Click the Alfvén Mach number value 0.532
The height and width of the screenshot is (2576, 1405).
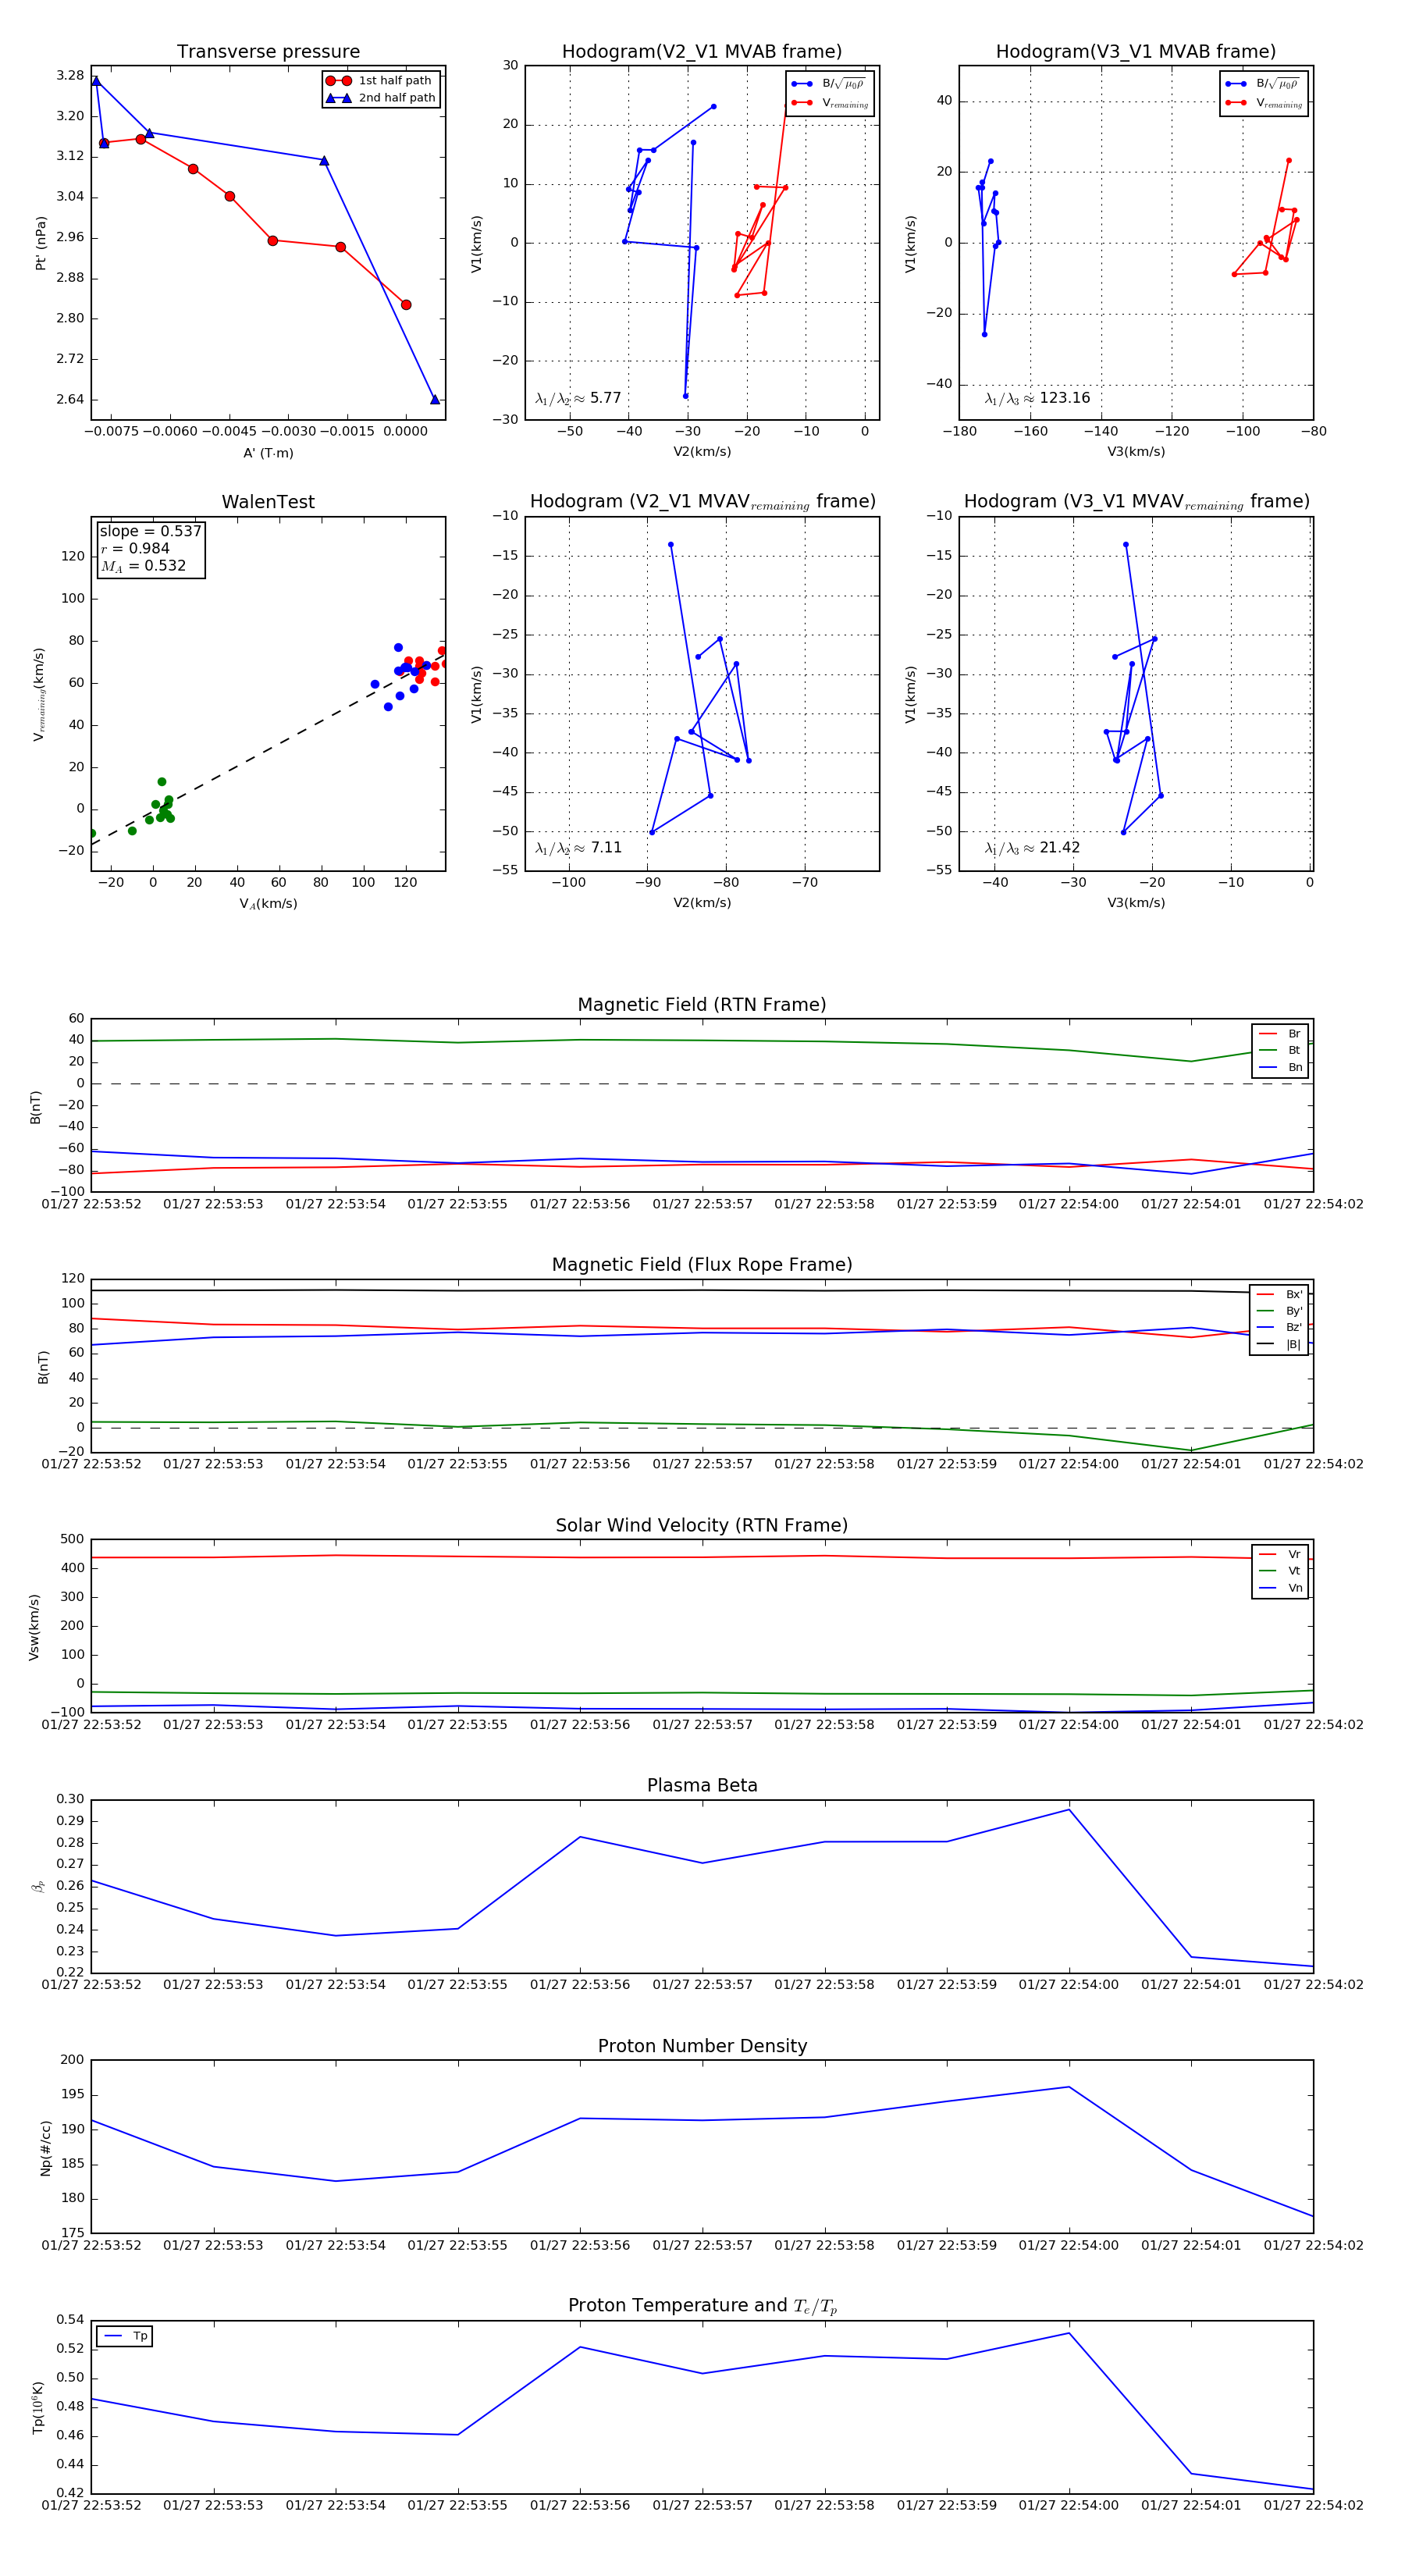pyautogui.click(x=143, y=566)
